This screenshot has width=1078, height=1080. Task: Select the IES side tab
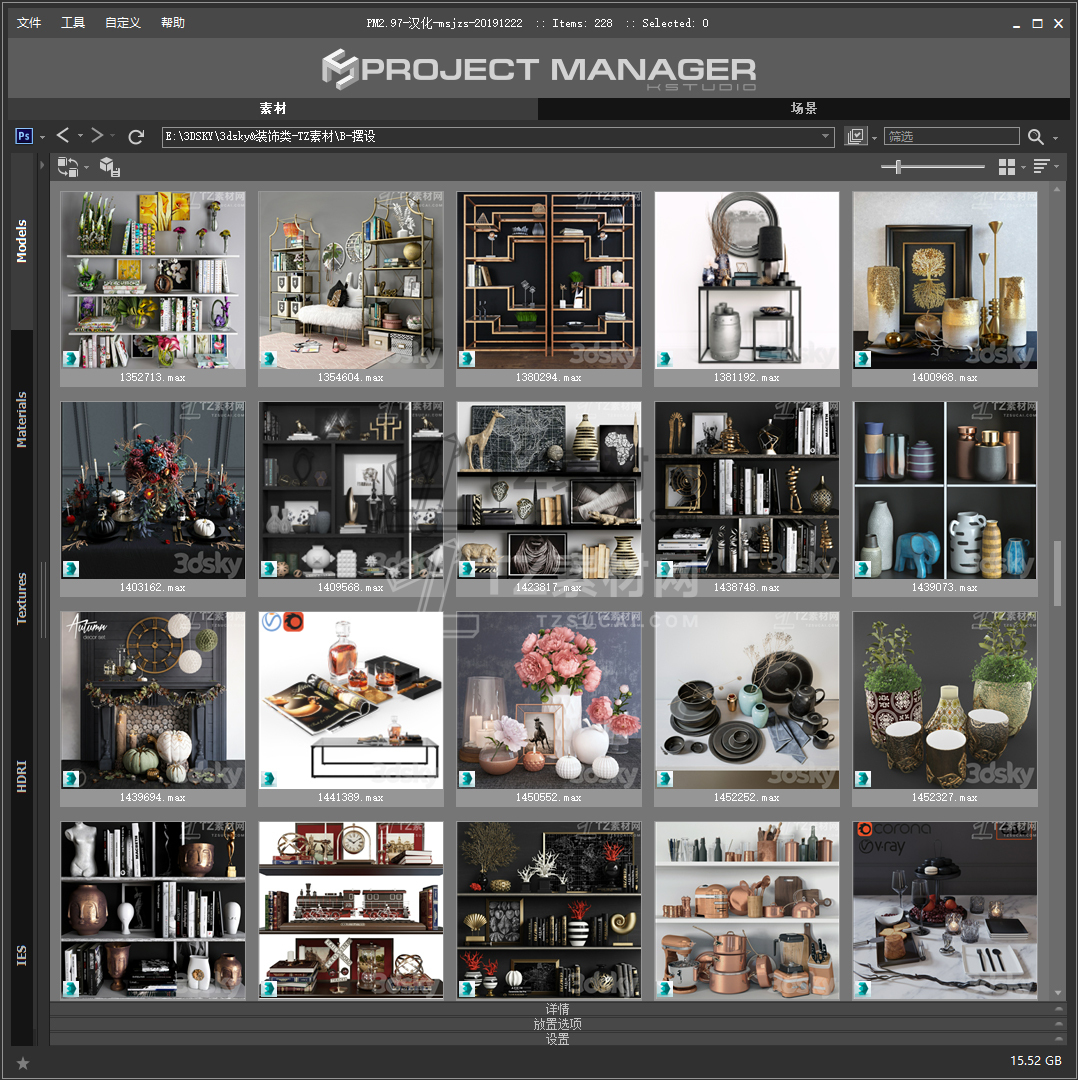coord(21,955)
